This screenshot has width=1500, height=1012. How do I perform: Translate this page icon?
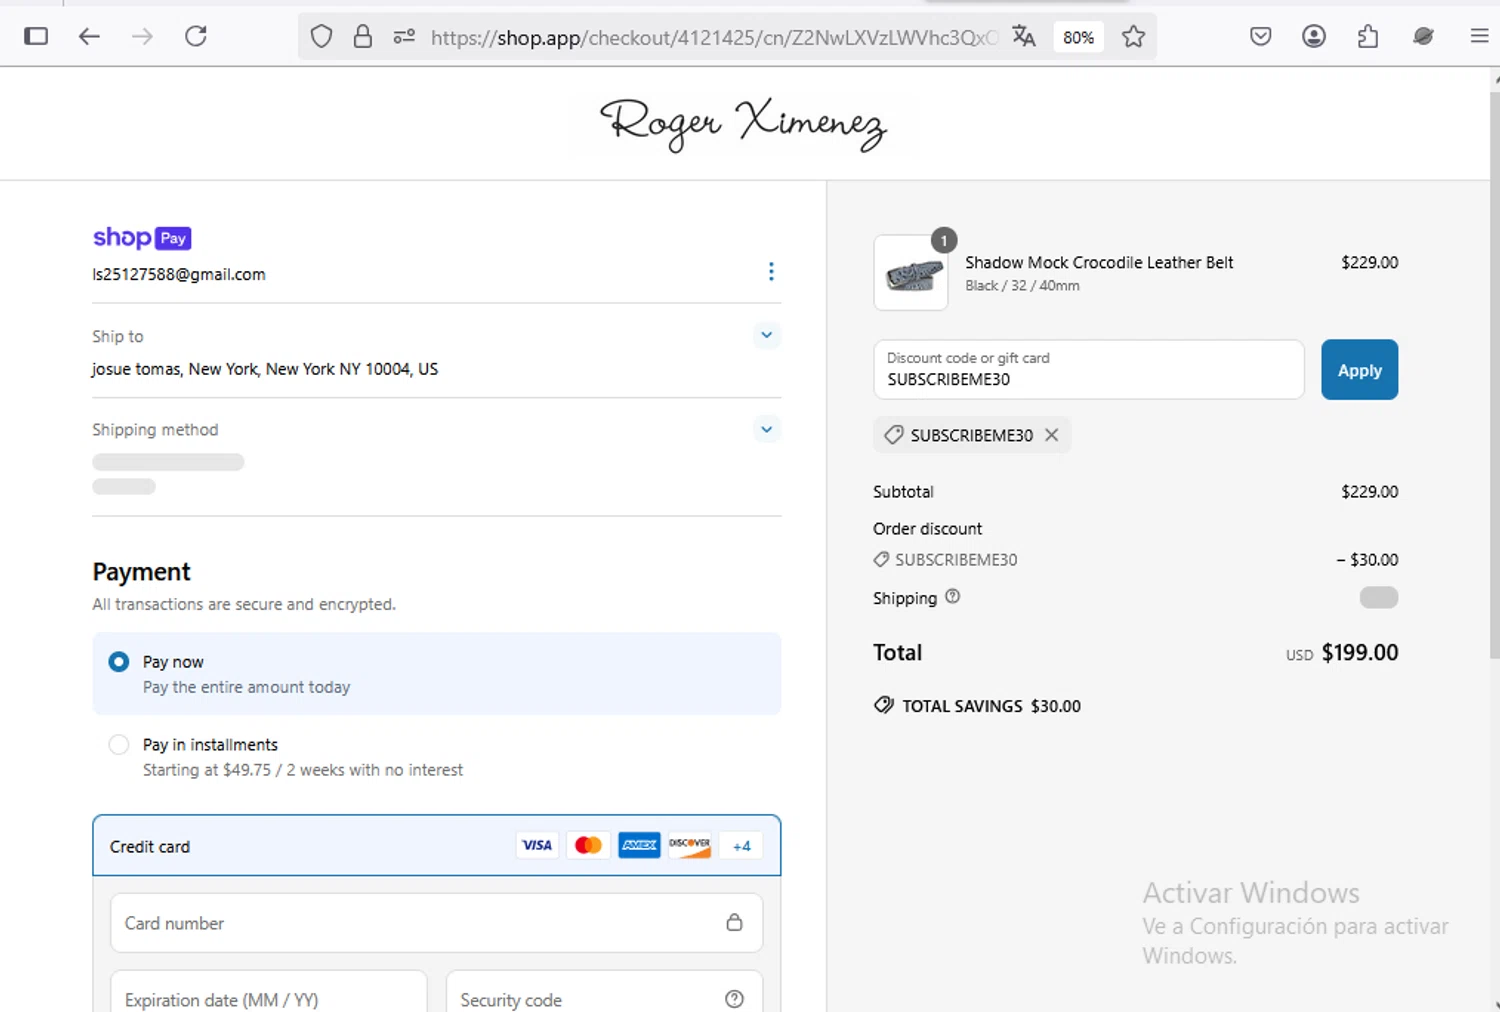[x=1024, y=37]
